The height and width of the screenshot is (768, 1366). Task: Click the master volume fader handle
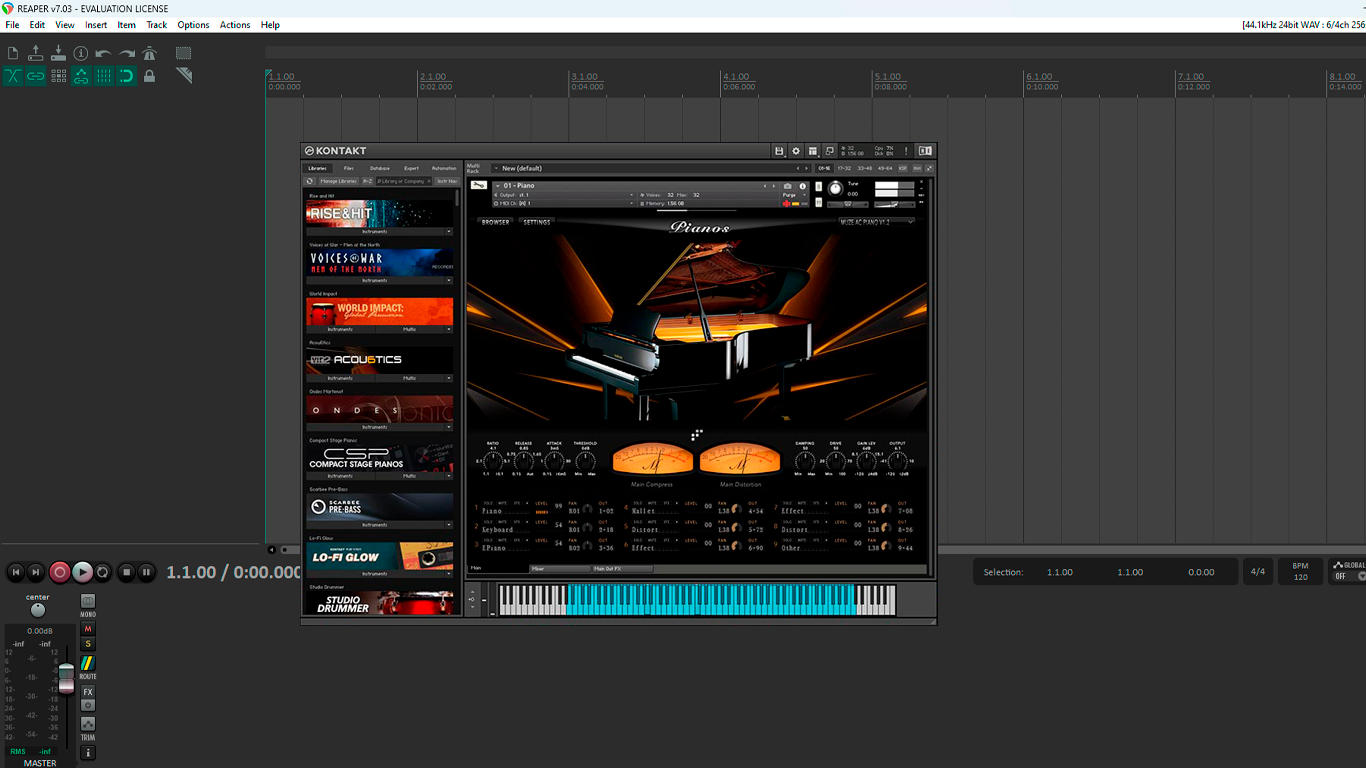pyautogui.click(x=66, y=677)
